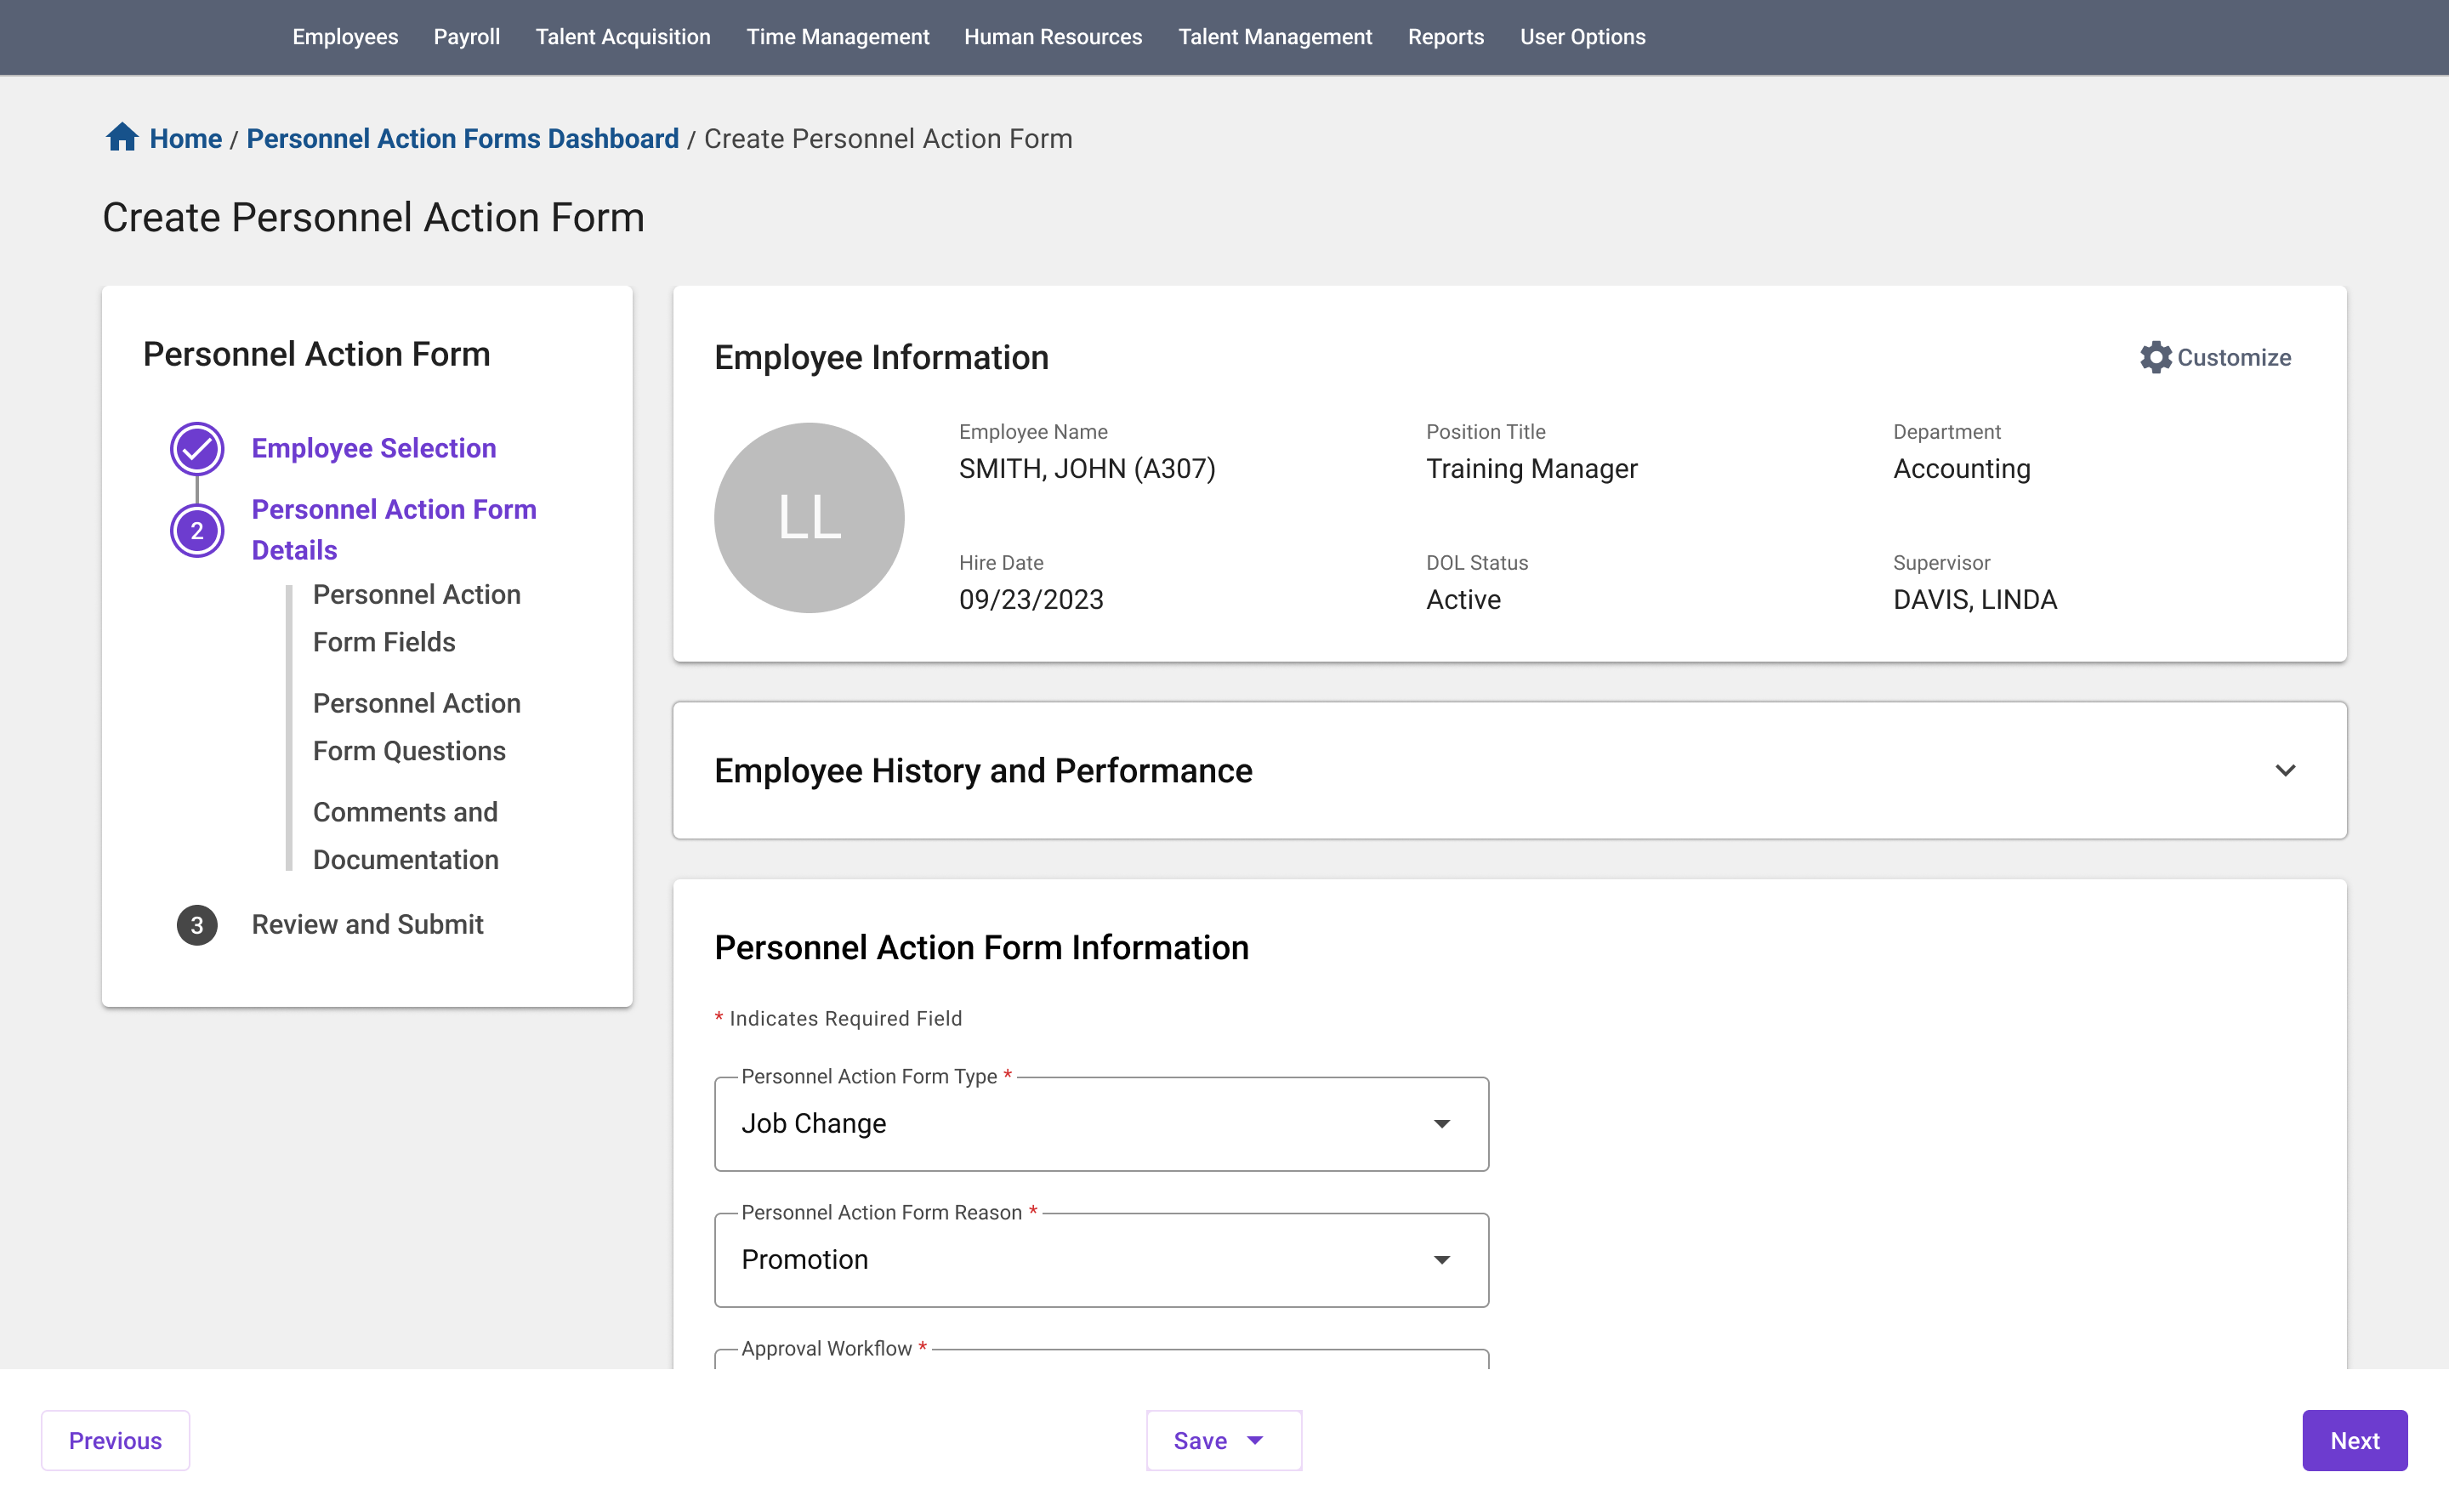Select the Review and Submit step
2449x1512 pixels.
click(x=368, y=925)
